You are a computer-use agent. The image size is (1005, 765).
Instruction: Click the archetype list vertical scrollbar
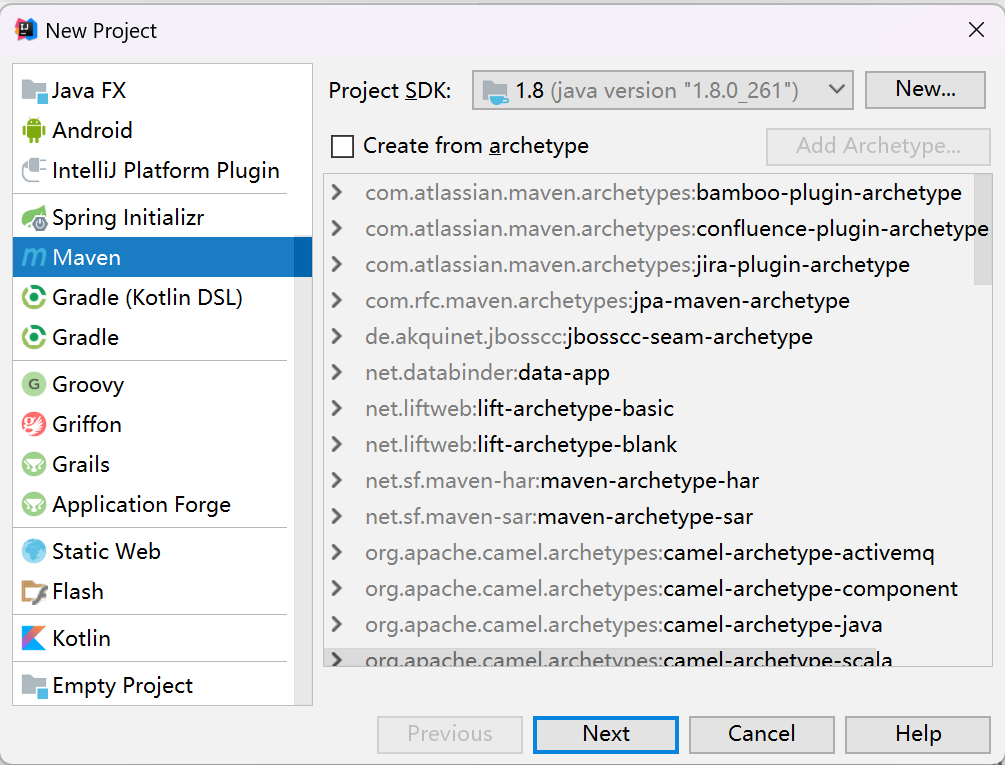tap(983, 229)
